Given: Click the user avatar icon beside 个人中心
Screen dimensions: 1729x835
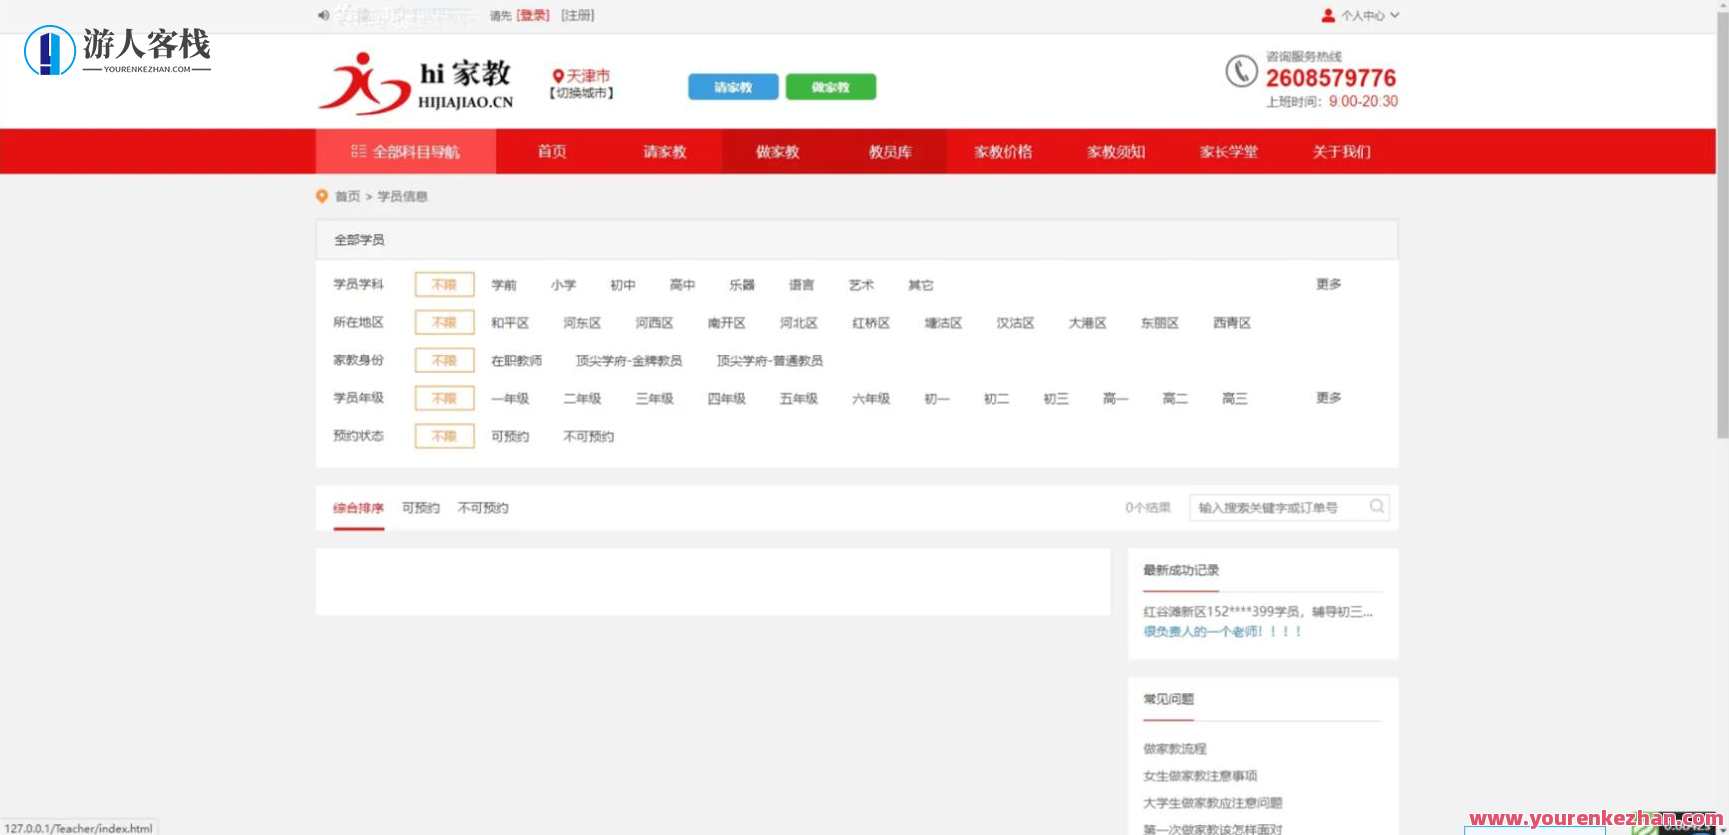Looking at the screenshot, I should coord(1328,15).
